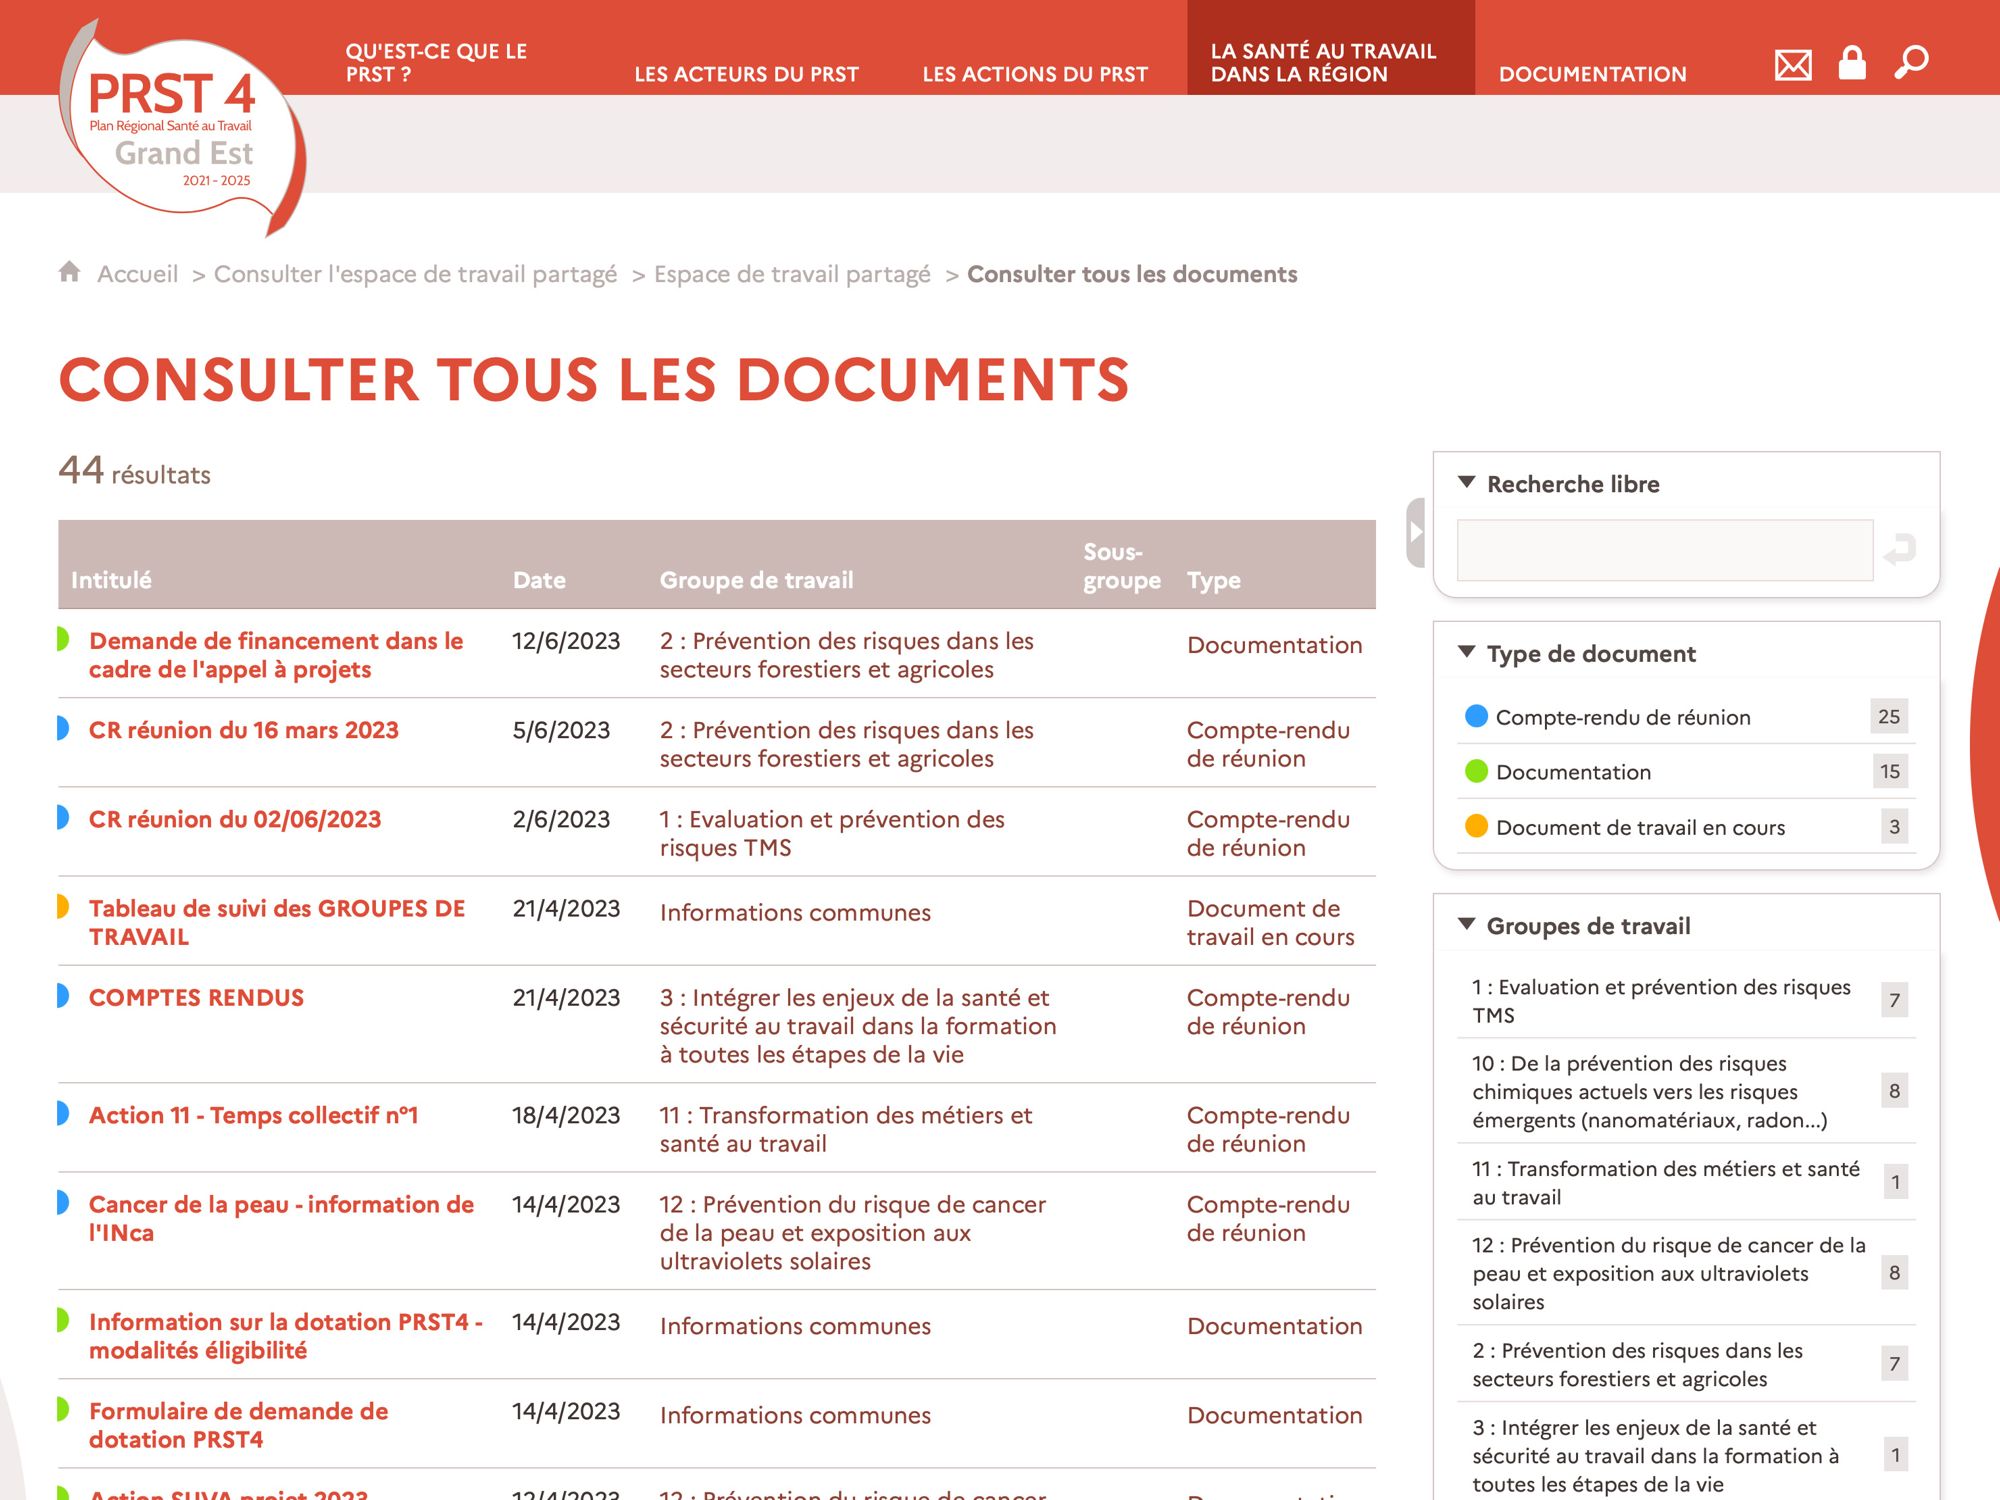The width and height of the screenshot is (2000, 1500).
Task: Filter by Compte-rendu de réunion type
Action: click(x=1622, y=717)
